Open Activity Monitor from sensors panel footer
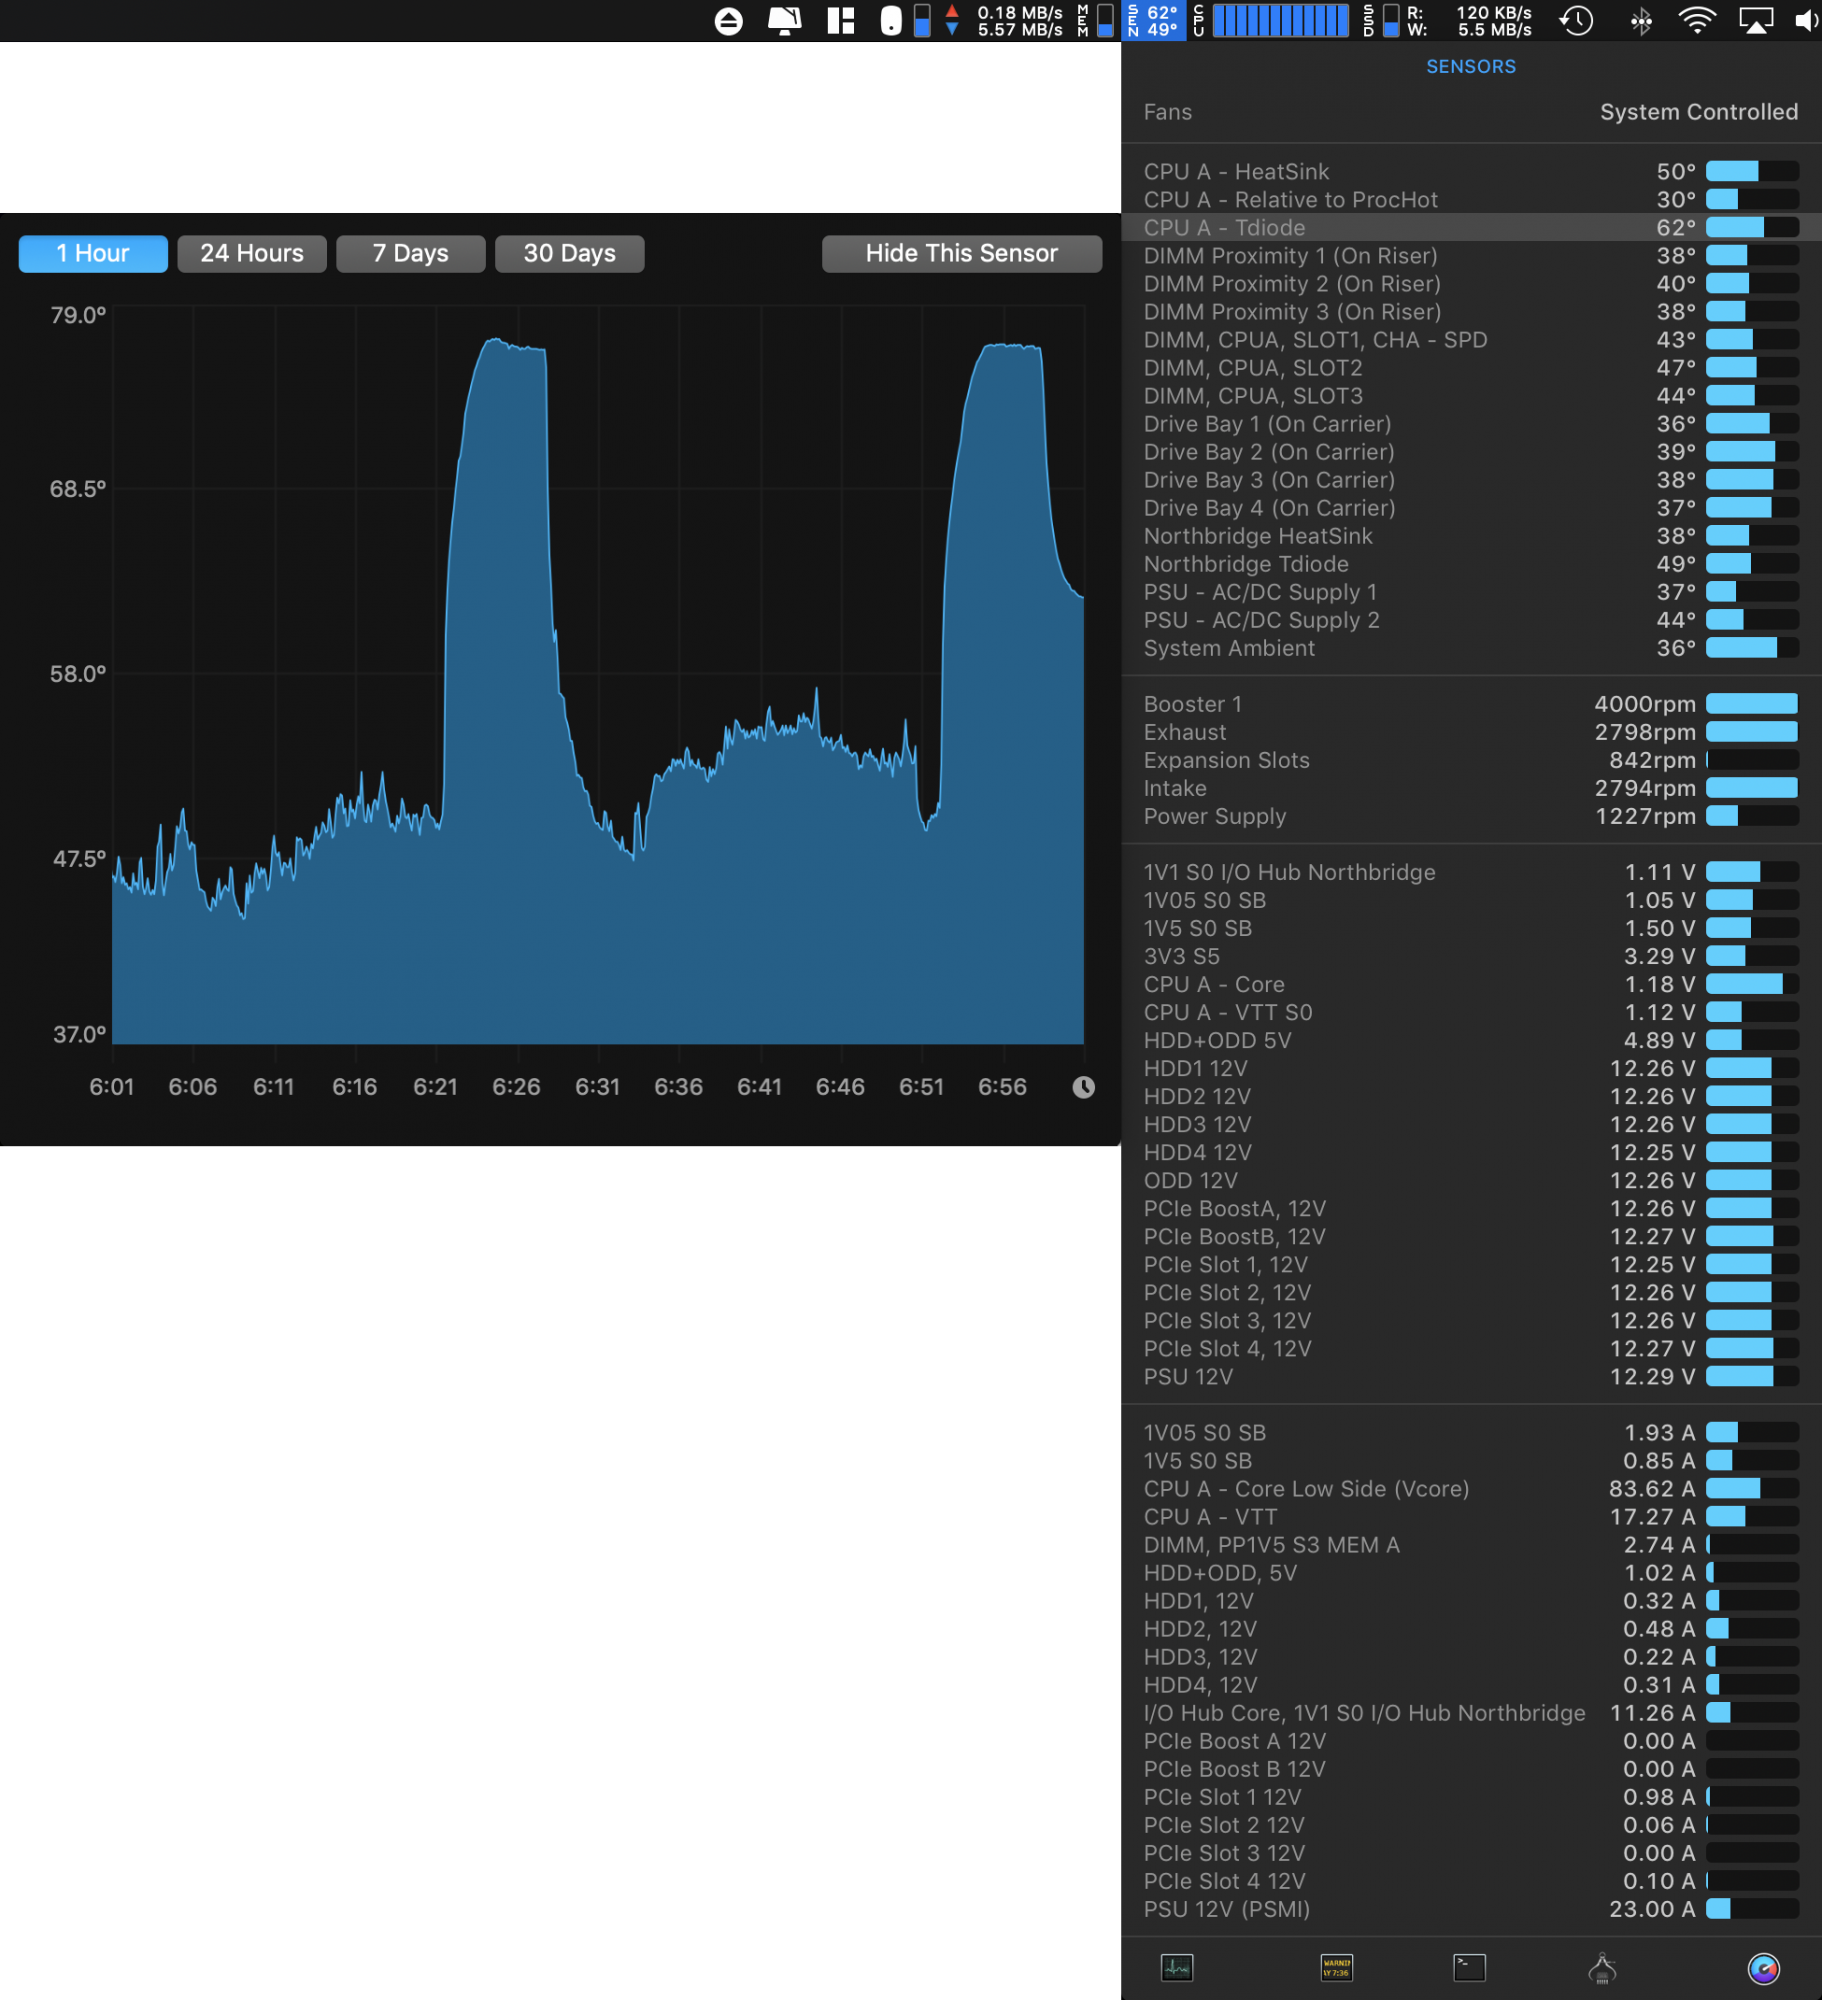The height and width of the screenshot is (2000, 1822). click(x=1177, y=1968)
